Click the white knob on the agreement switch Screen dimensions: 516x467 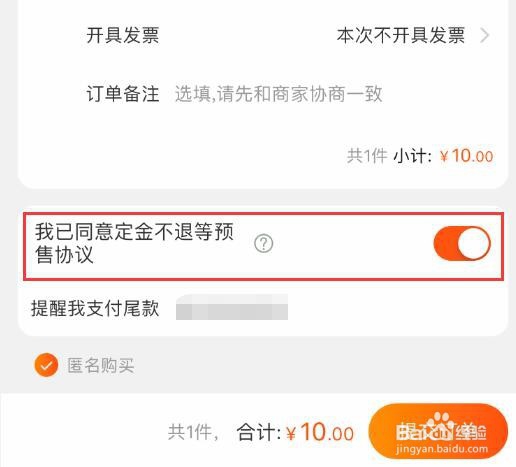point(473,243)
